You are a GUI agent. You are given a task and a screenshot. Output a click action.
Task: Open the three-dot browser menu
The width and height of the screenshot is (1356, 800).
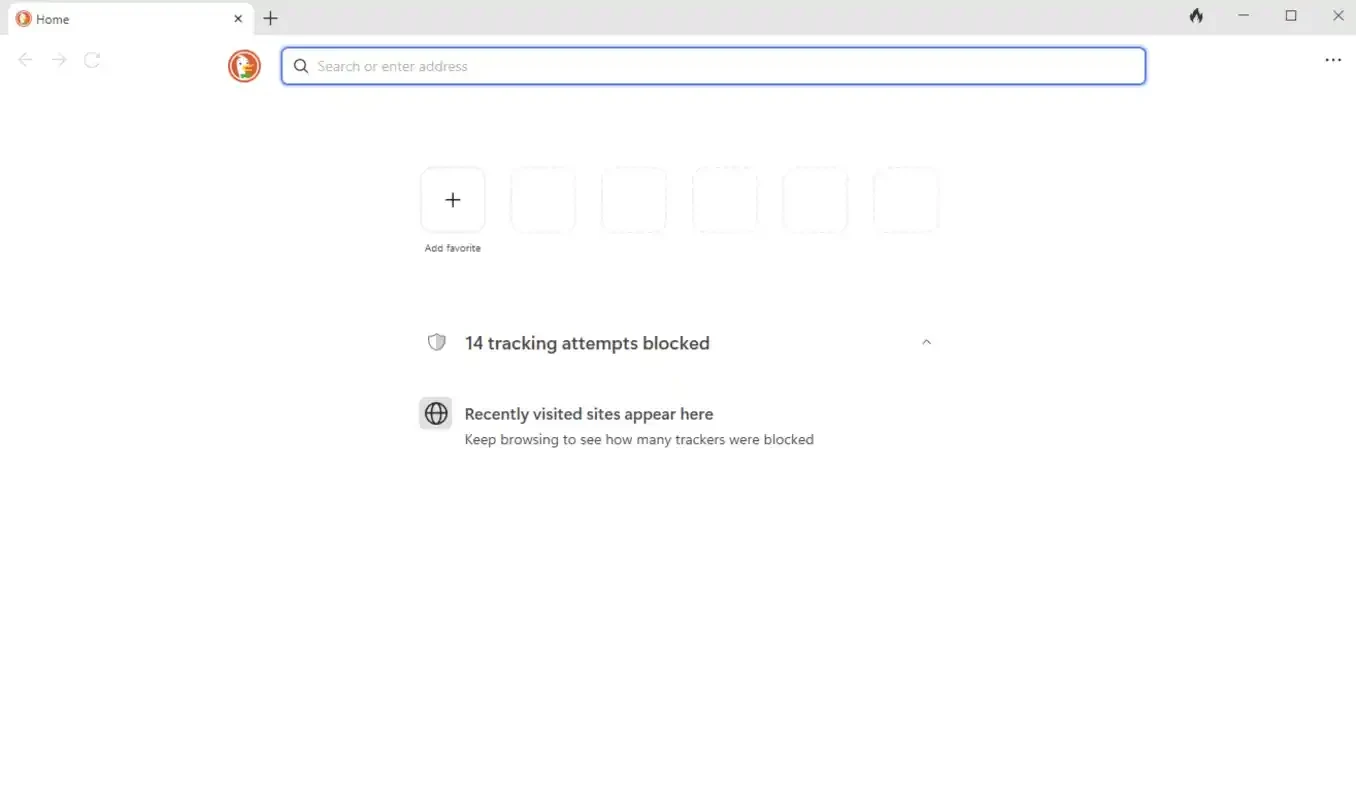1333,60
